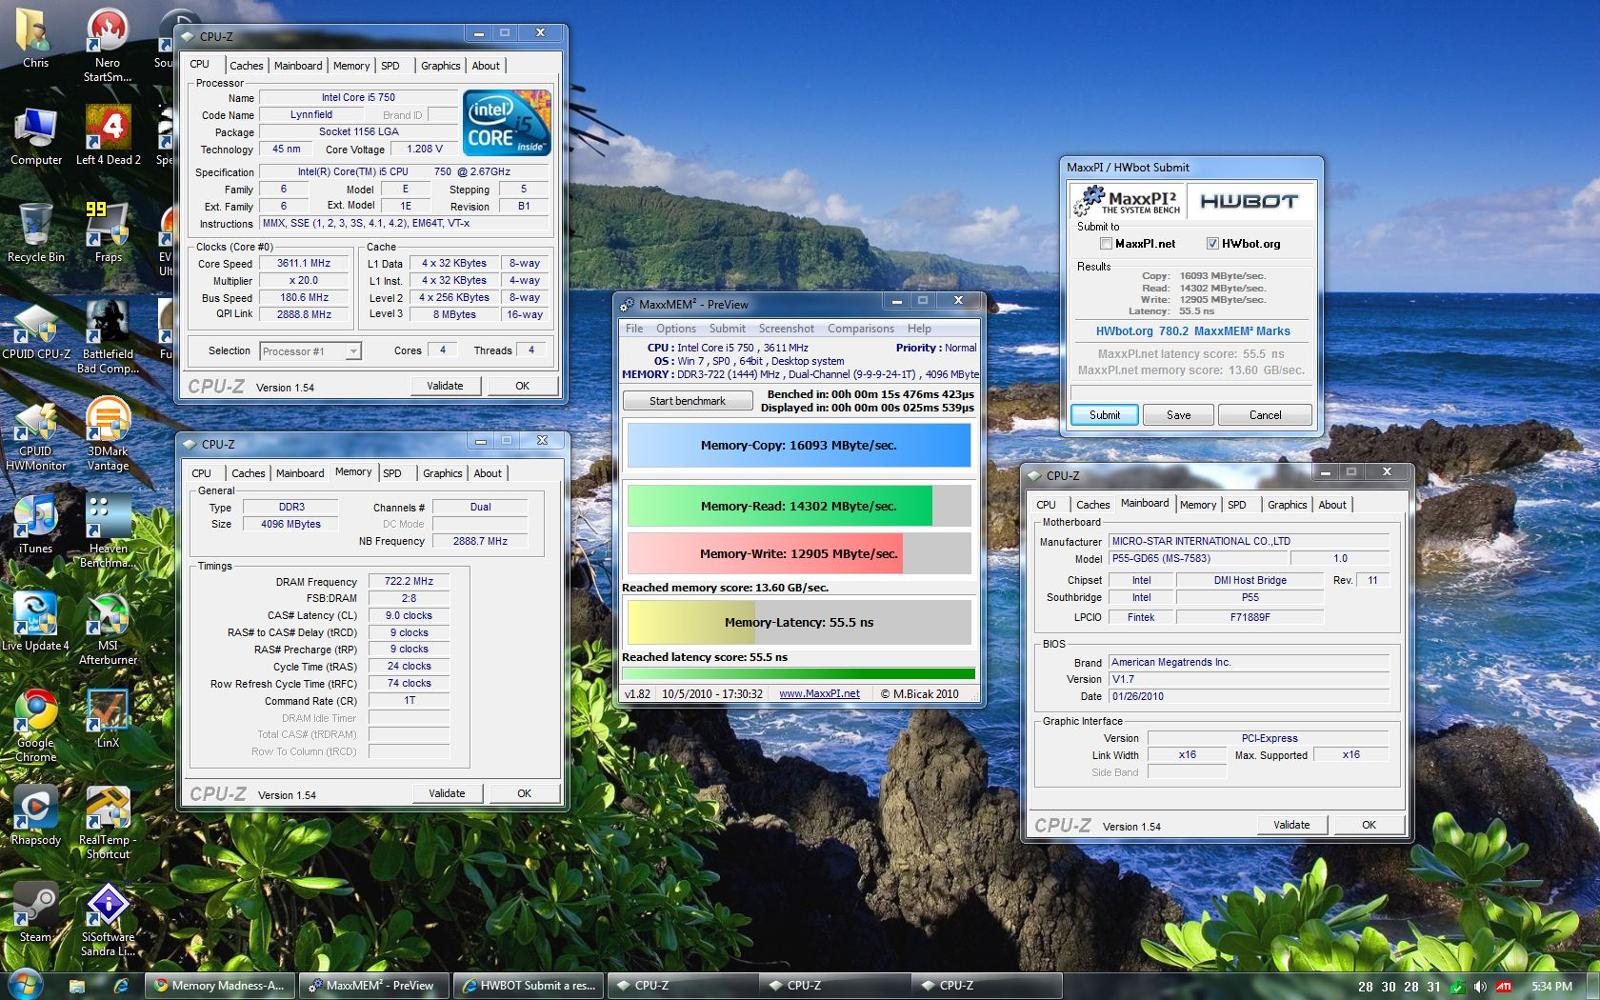Launch LinX desktop shortcut
Viewport: 1600px width, 1000px height.
[108, 718]
